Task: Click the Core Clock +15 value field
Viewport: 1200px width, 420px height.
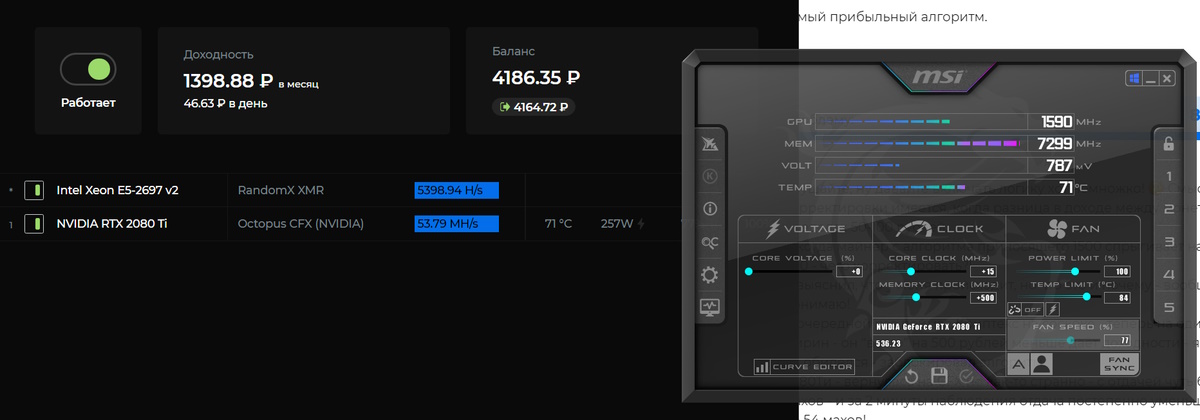Action: pyautogui.click(x=984, y=271)
